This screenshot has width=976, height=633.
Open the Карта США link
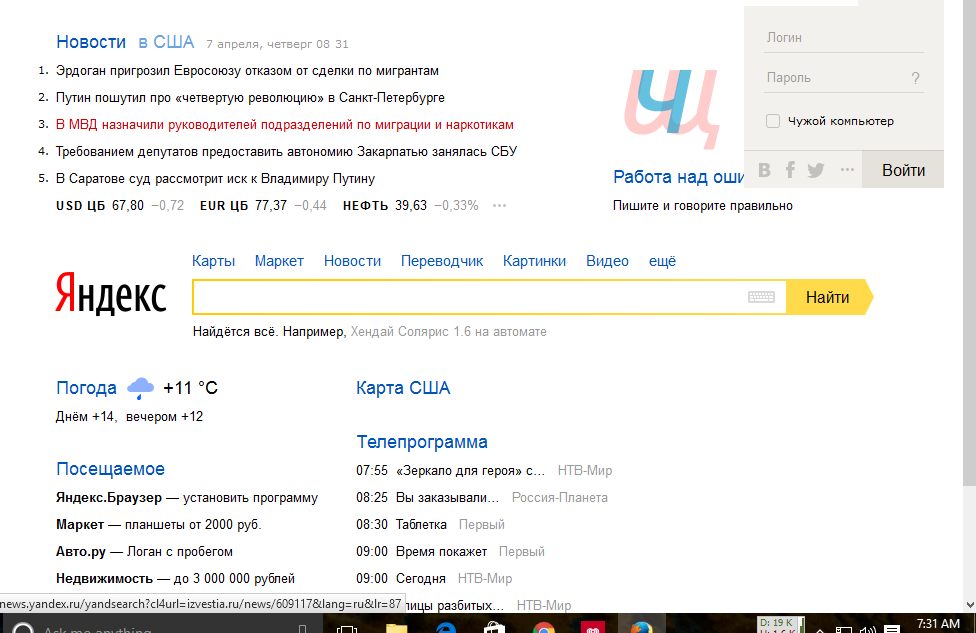[403, 388]
